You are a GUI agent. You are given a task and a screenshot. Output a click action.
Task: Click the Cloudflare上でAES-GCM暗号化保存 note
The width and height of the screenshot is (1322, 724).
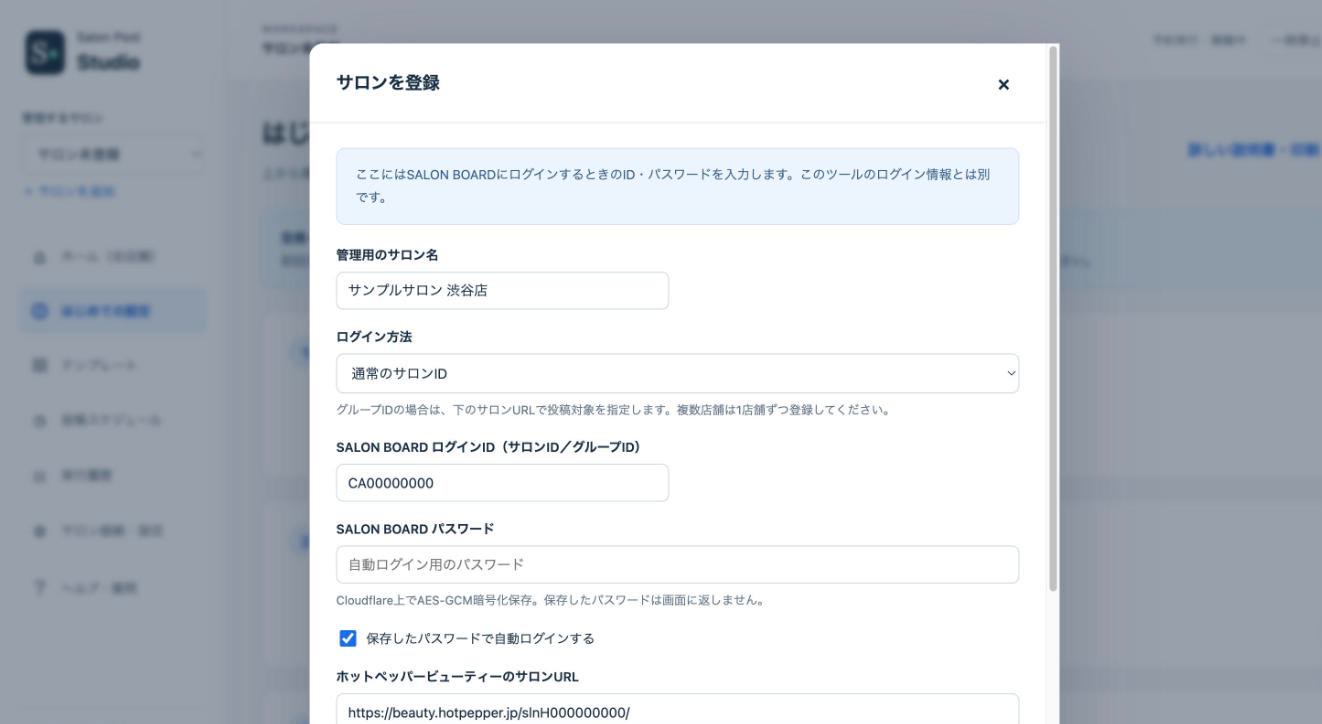click(550, 601)
